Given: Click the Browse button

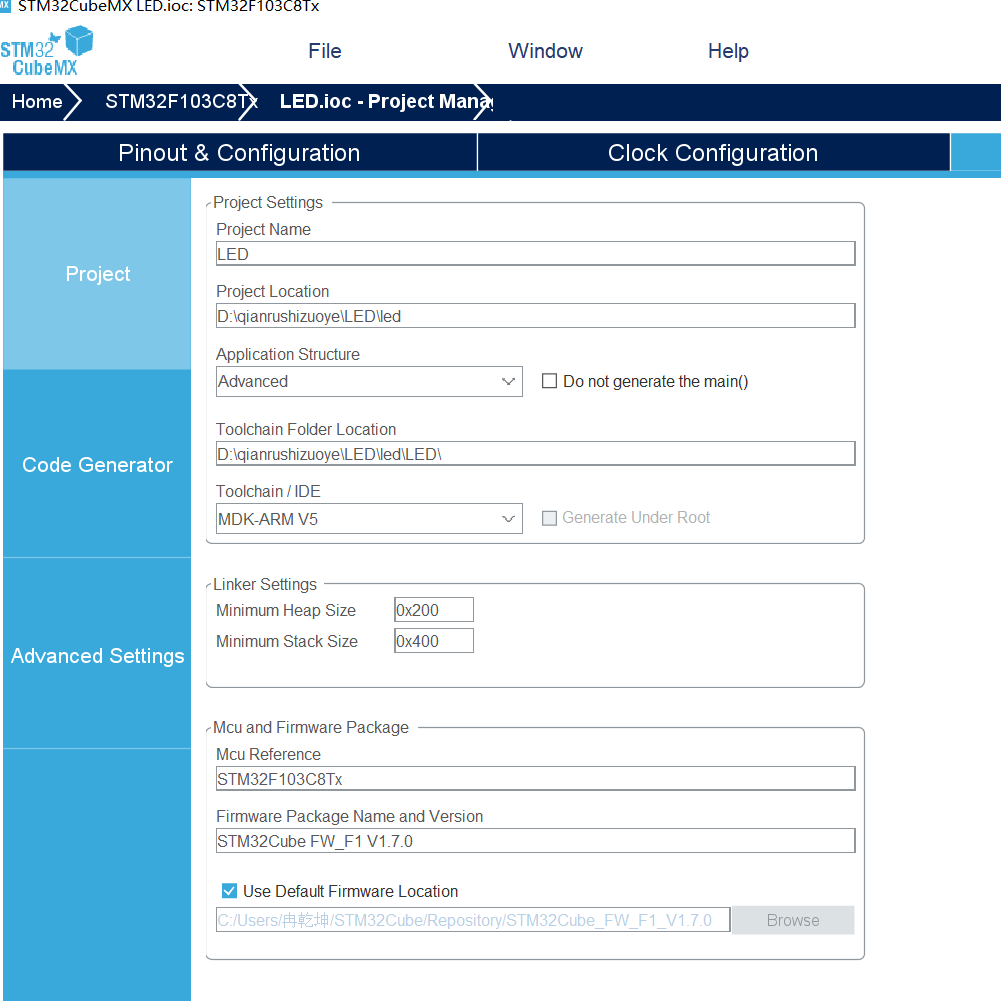Looking at the screenshot, I should click(x=793, y=920).
